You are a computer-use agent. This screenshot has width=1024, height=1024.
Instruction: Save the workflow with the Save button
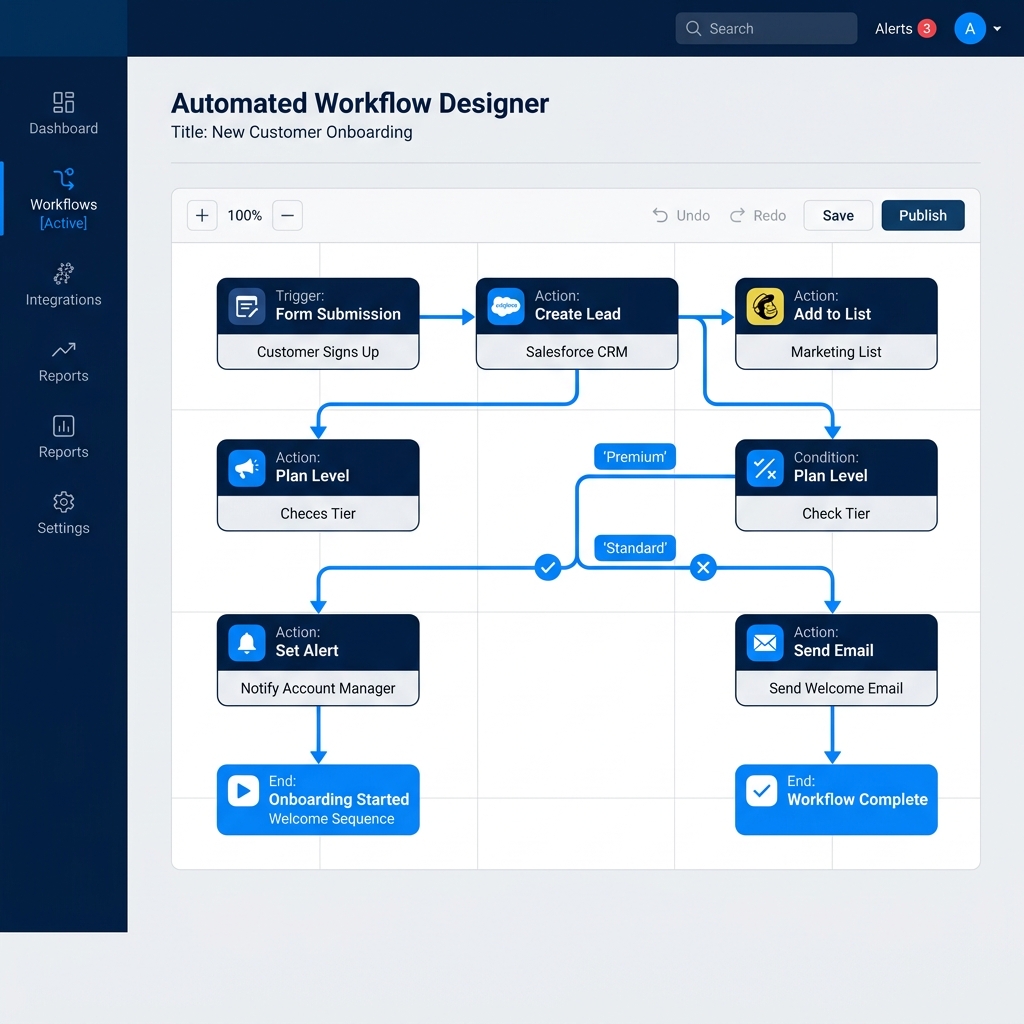click(838, 215)
